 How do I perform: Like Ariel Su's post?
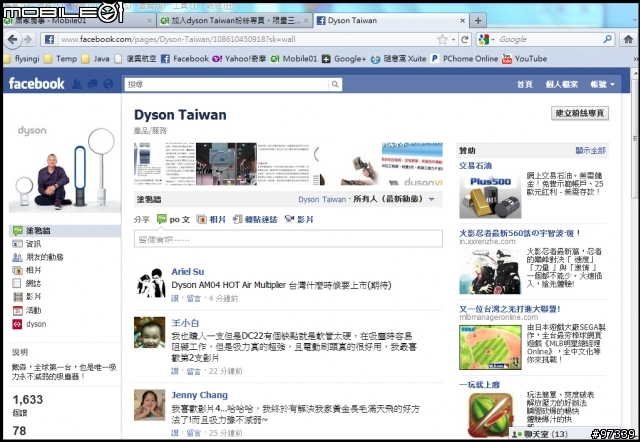pos(175,299)
